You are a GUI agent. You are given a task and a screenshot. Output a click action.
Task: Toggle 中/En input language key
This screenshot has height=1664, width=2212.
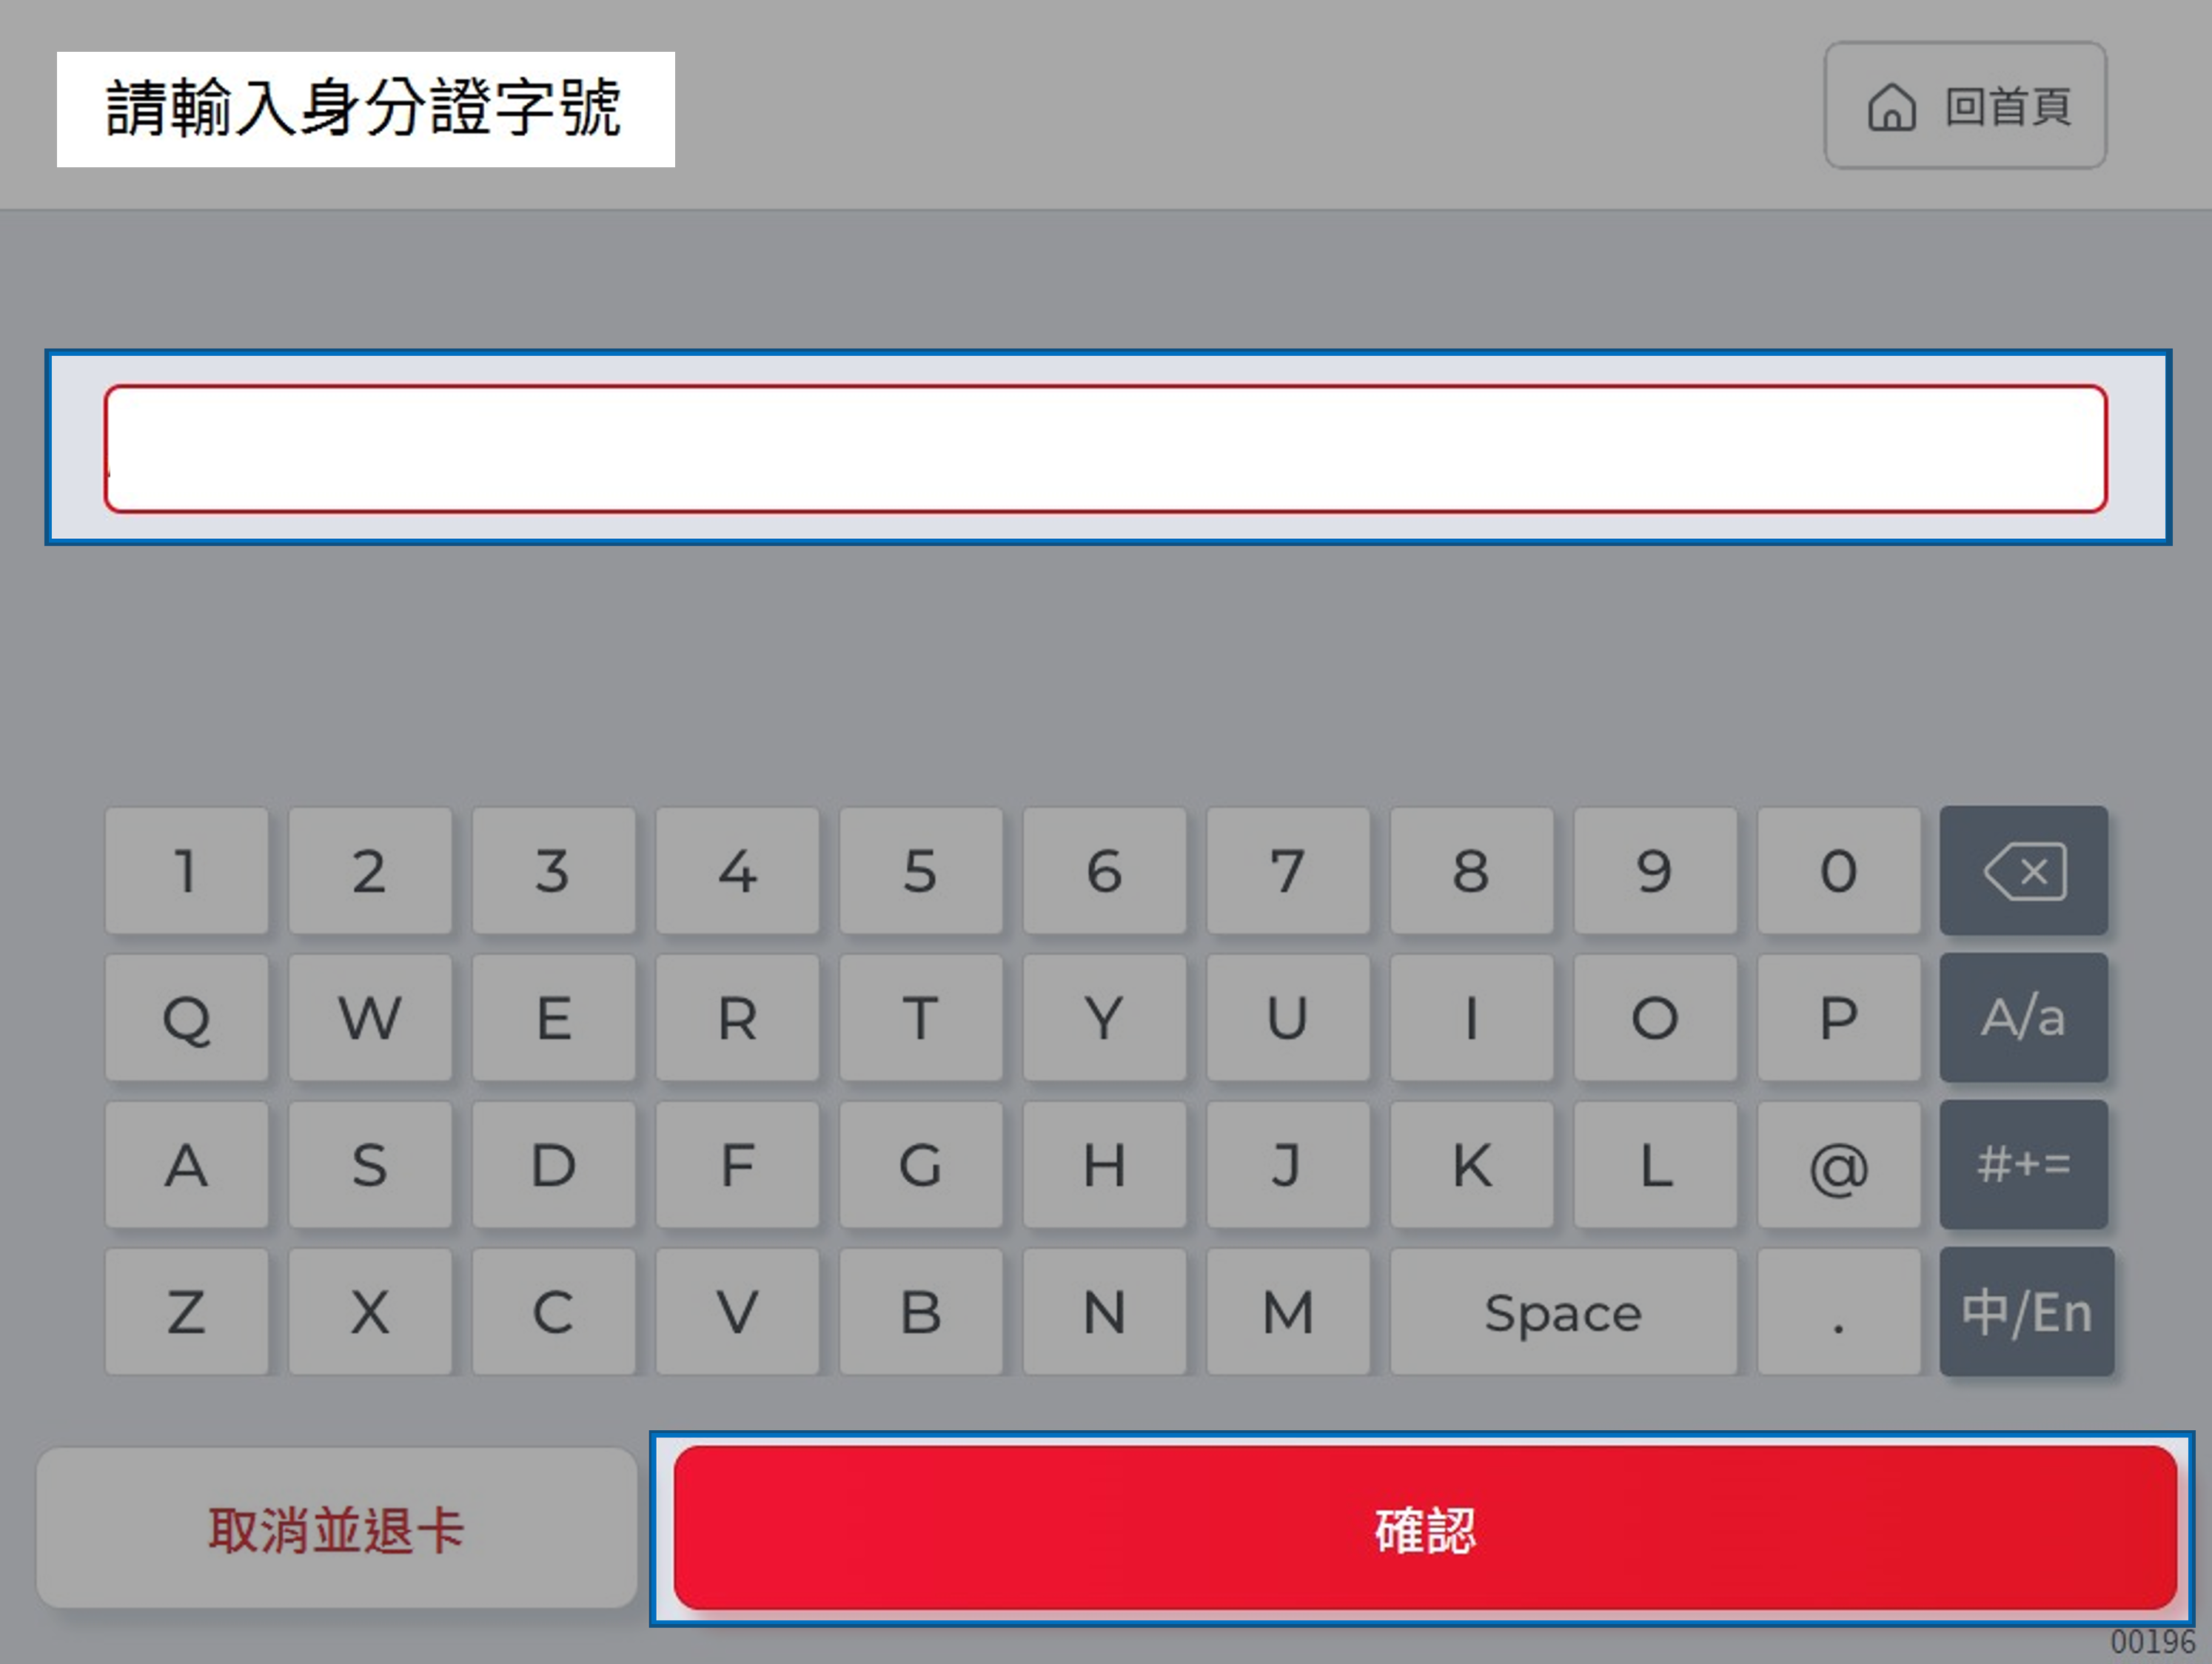2027,1312
